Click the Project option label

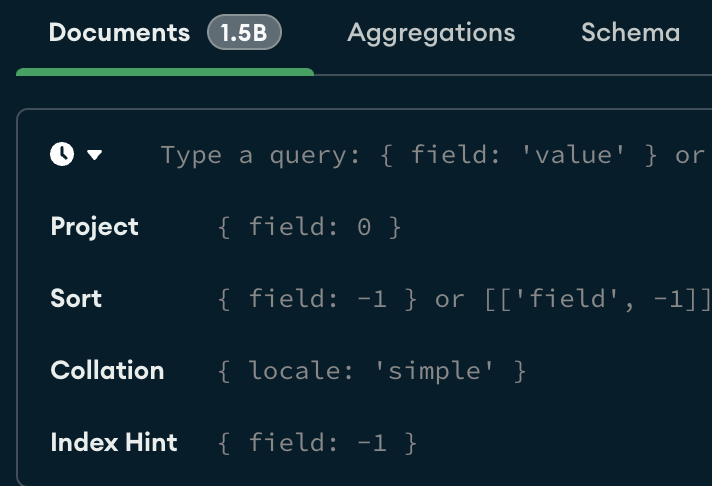click(95, 227)
